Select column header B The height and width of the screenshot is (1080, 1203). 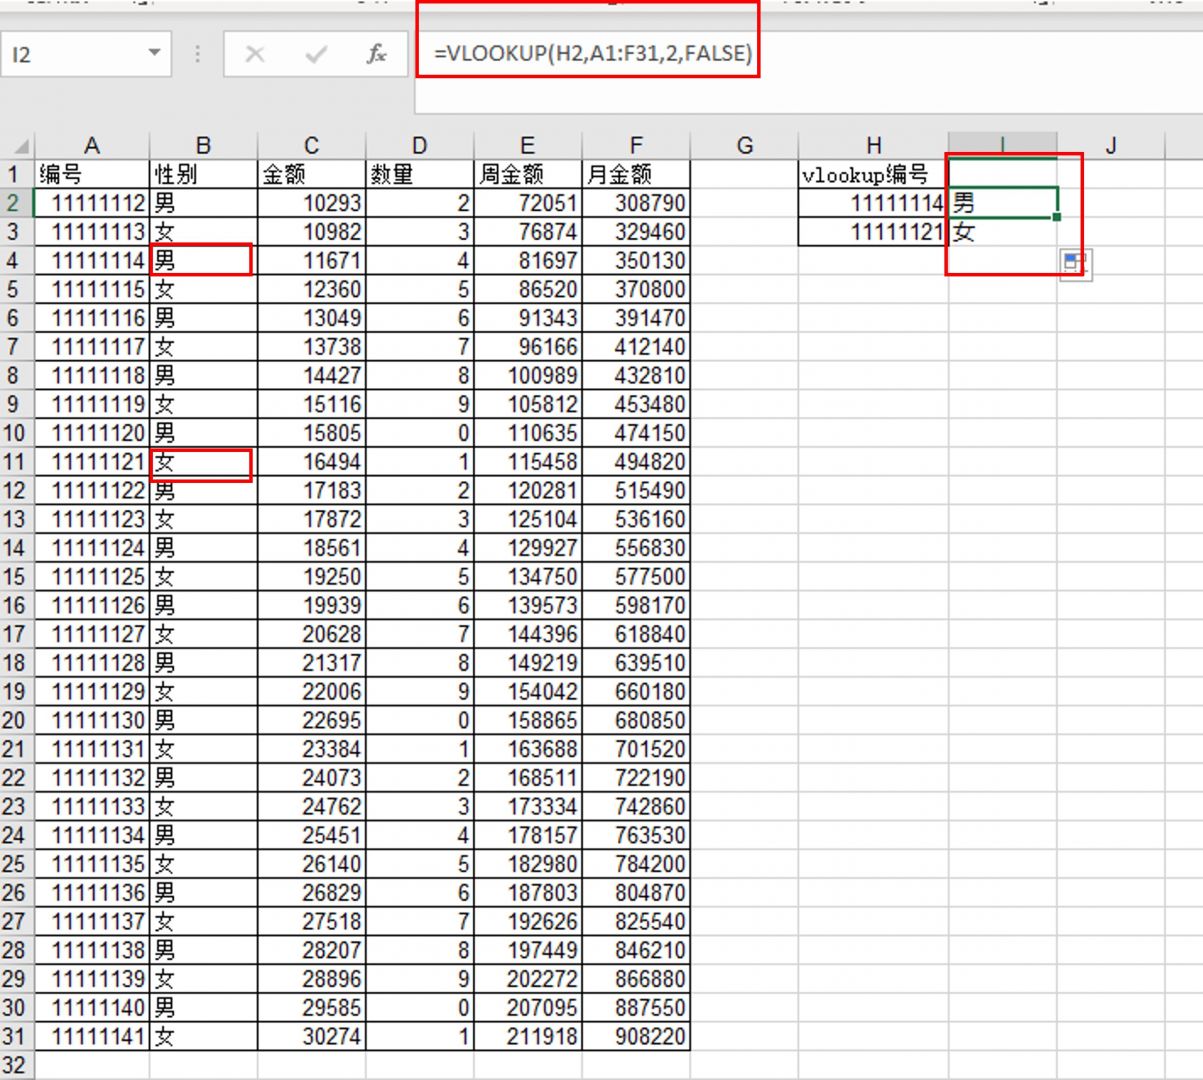(200, 144)
